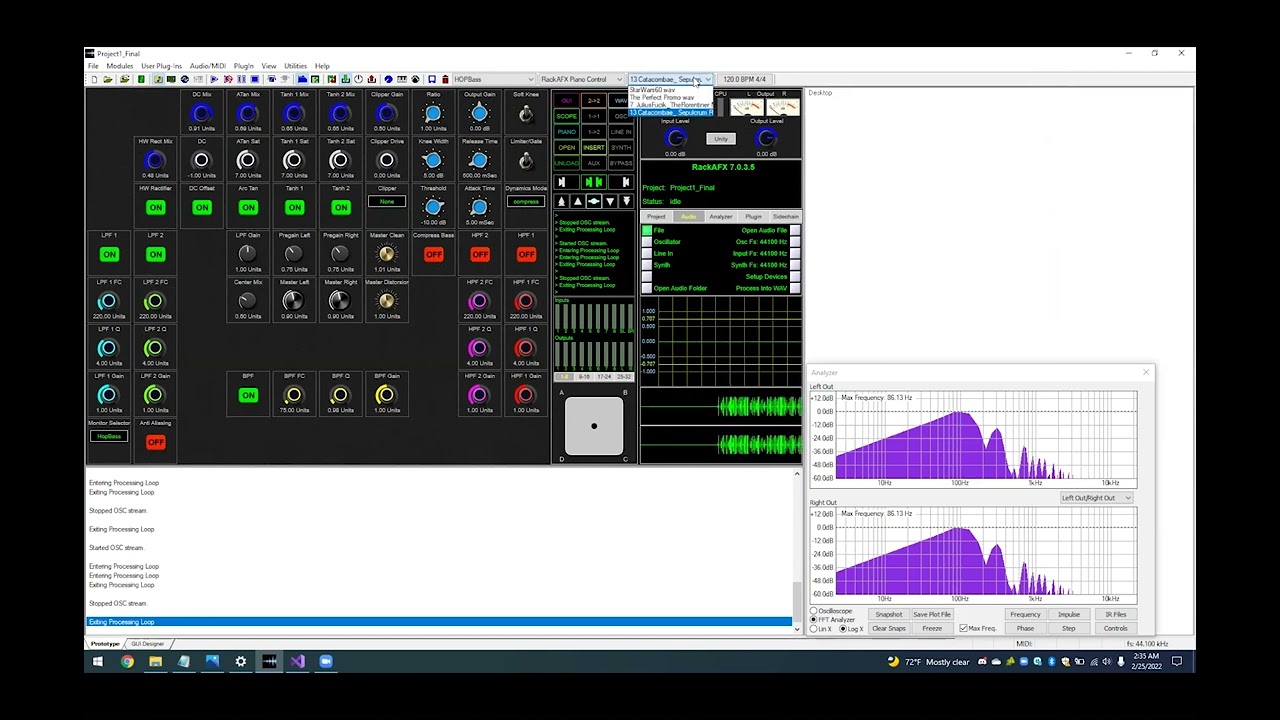Click the power icon in the toolbar
The image size is (1280, 720).
click(x=358, y=79)
